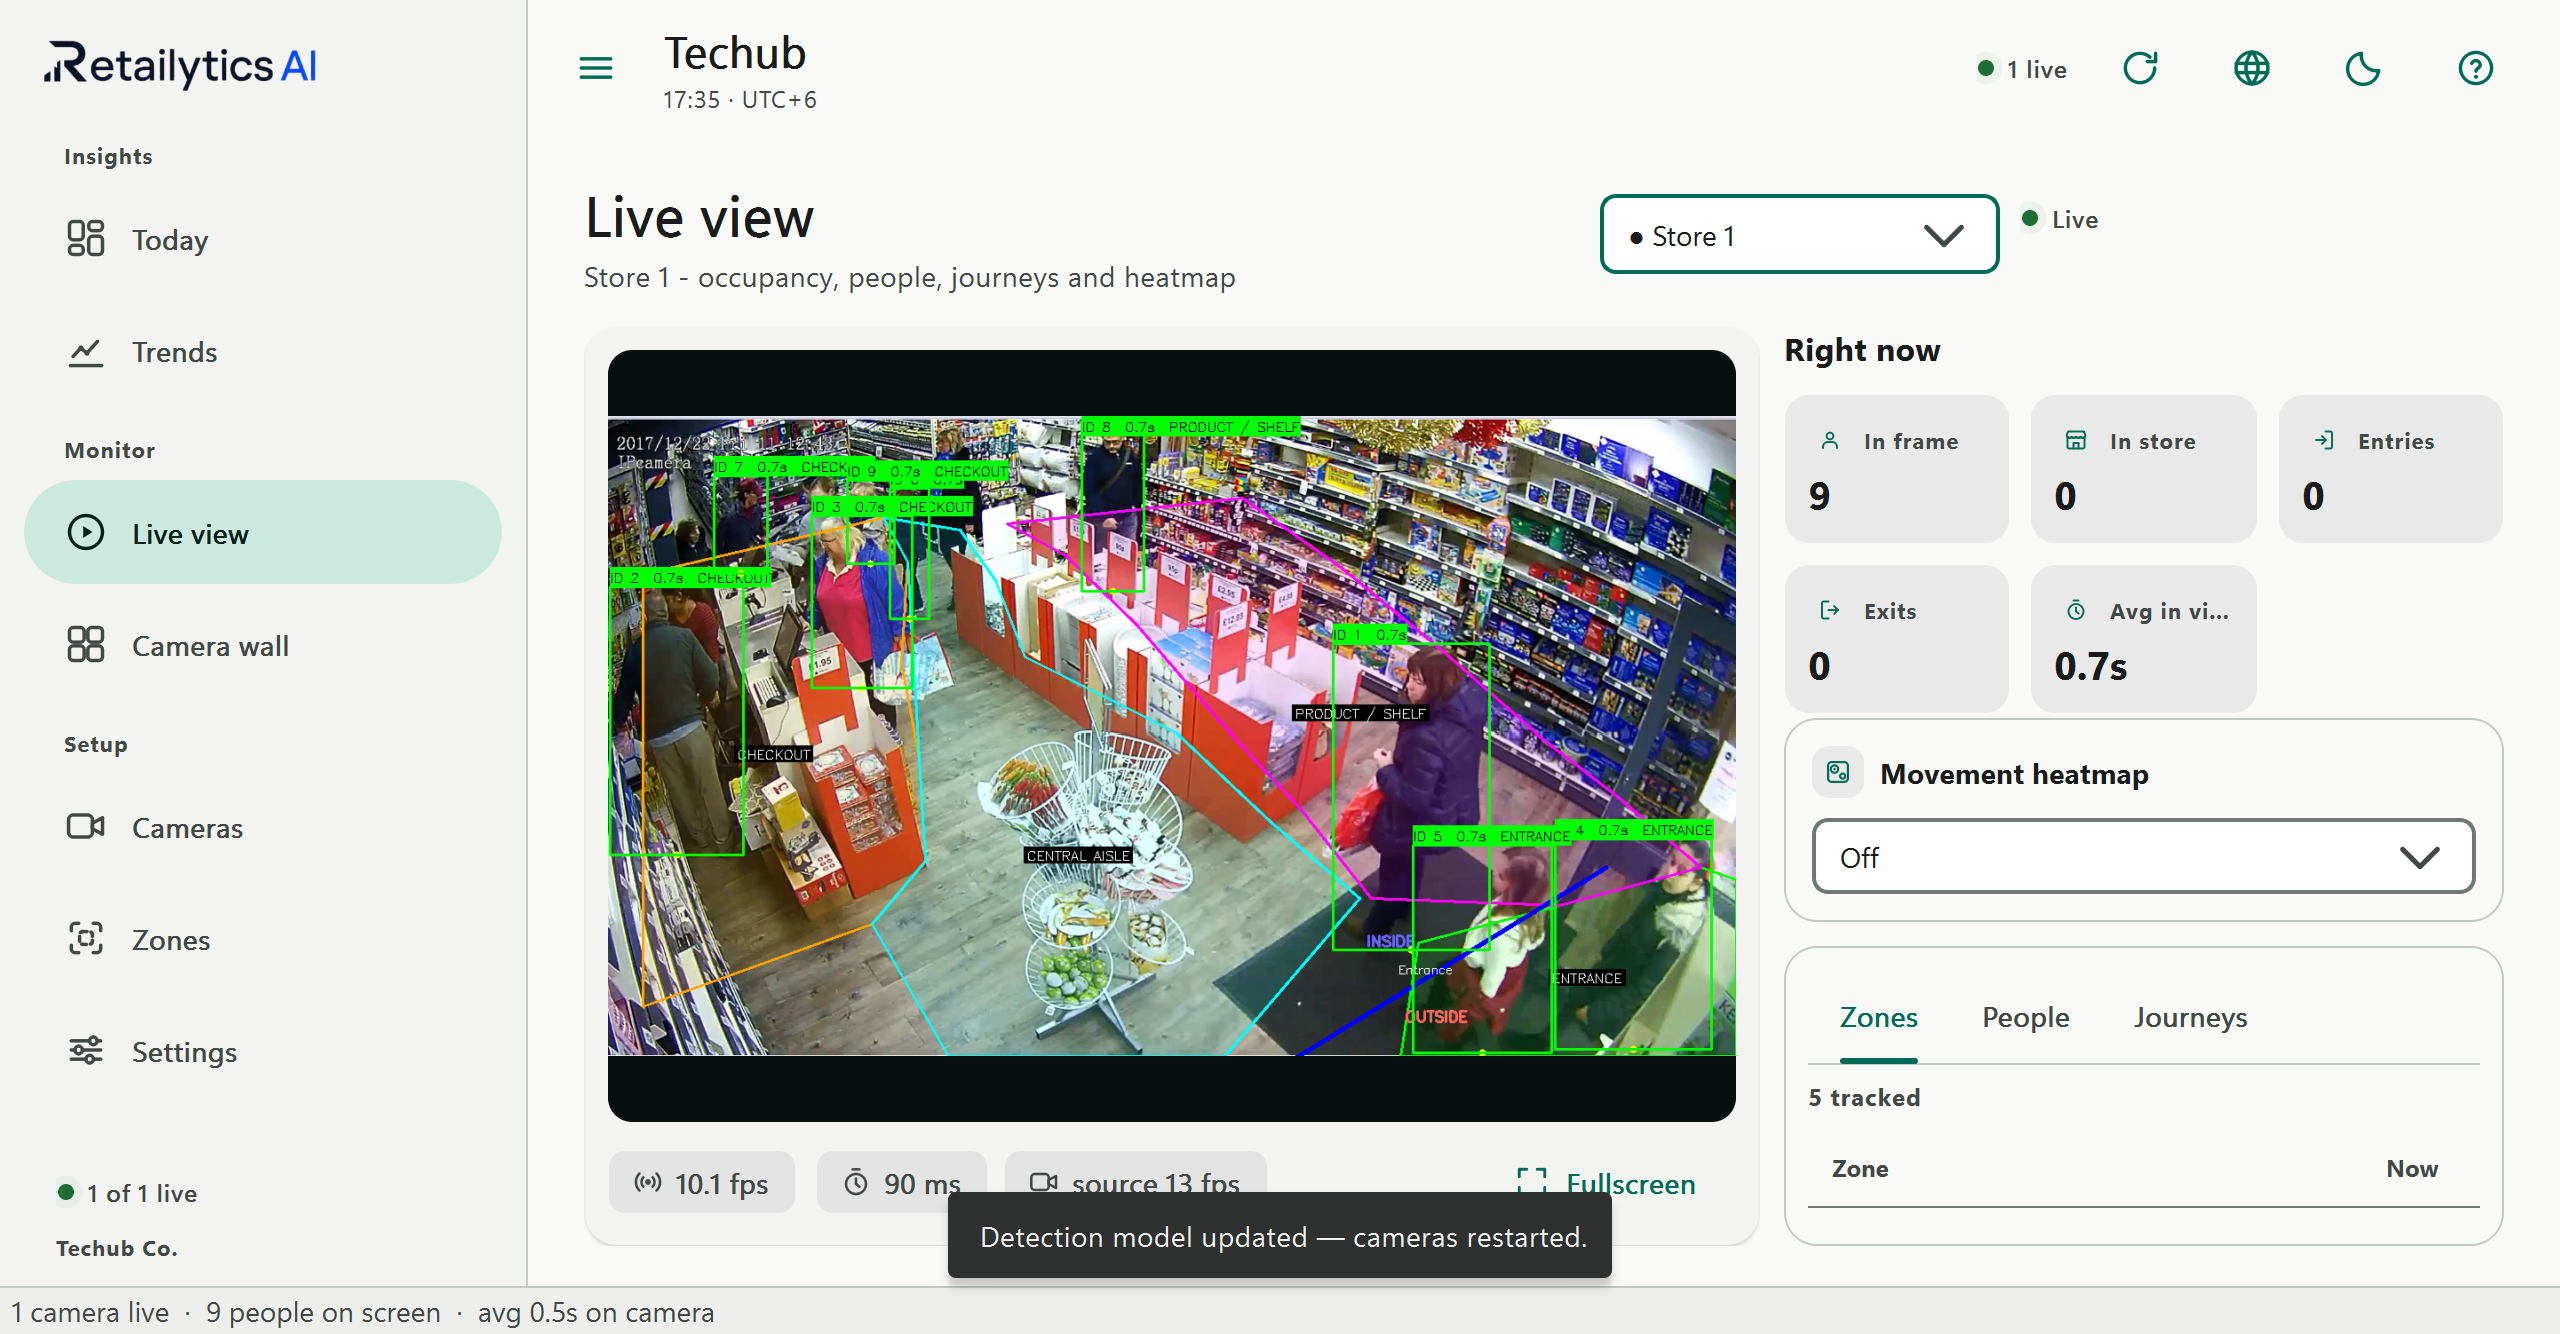The height and width of the screenshot is (1334, 2560).
Task: Click the Trends chart icon
Action: pyautogui.click(x=86, y=352)
